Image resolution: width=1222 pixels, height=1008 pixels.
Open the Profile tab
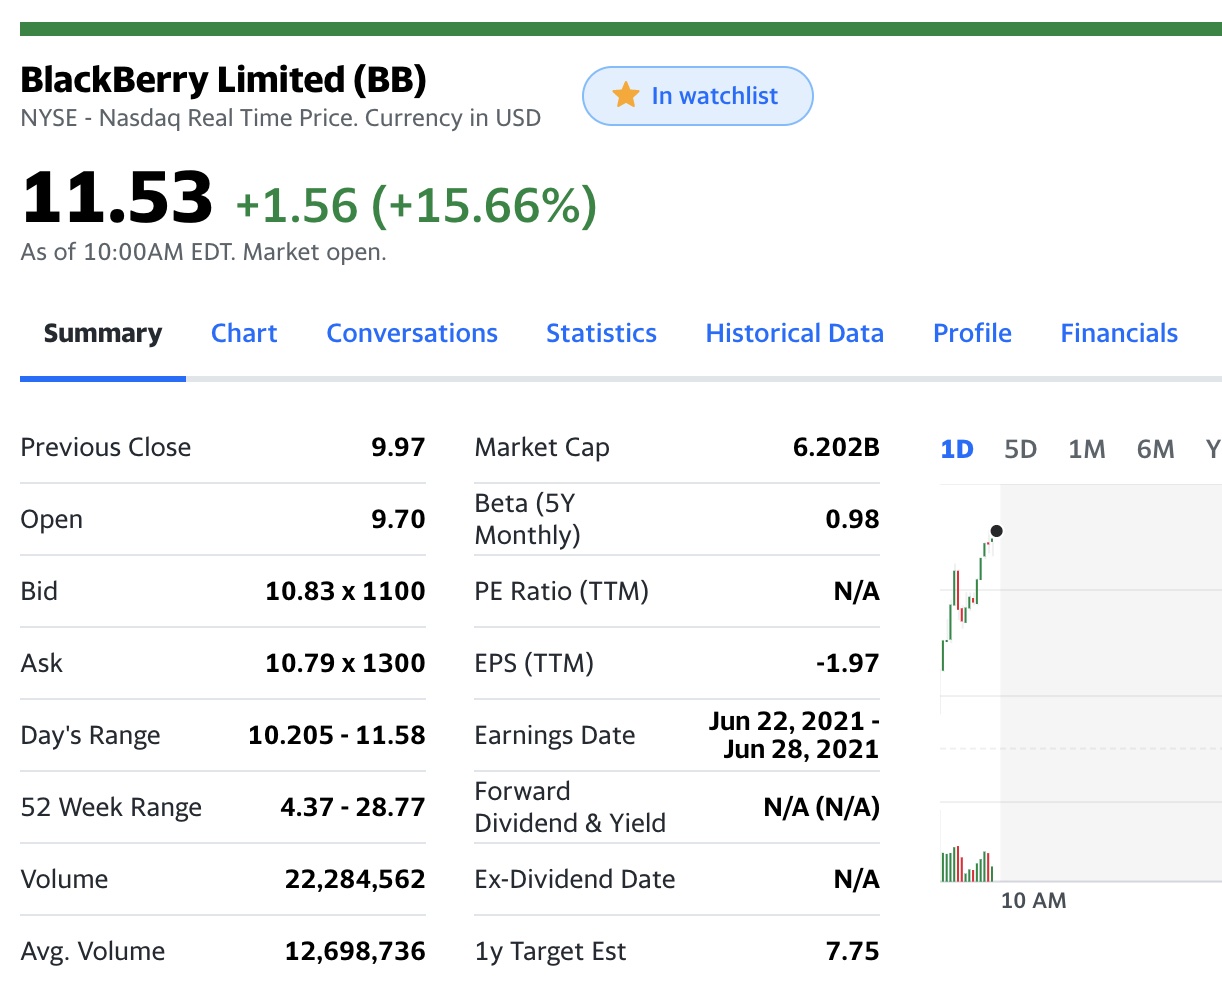pyautogui.click(x=972, y=333)
